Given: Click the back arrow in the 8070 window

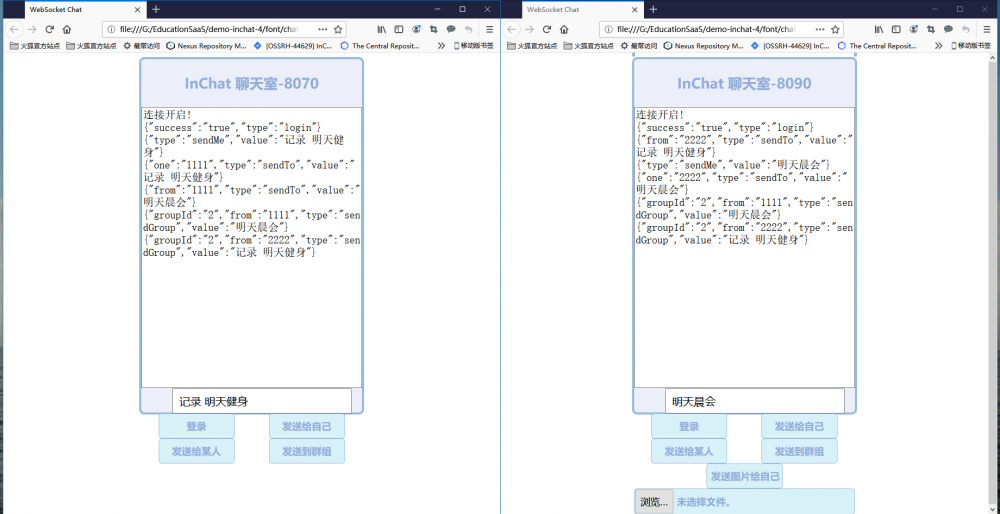Looking at the screenshot, I should [14, 29].
